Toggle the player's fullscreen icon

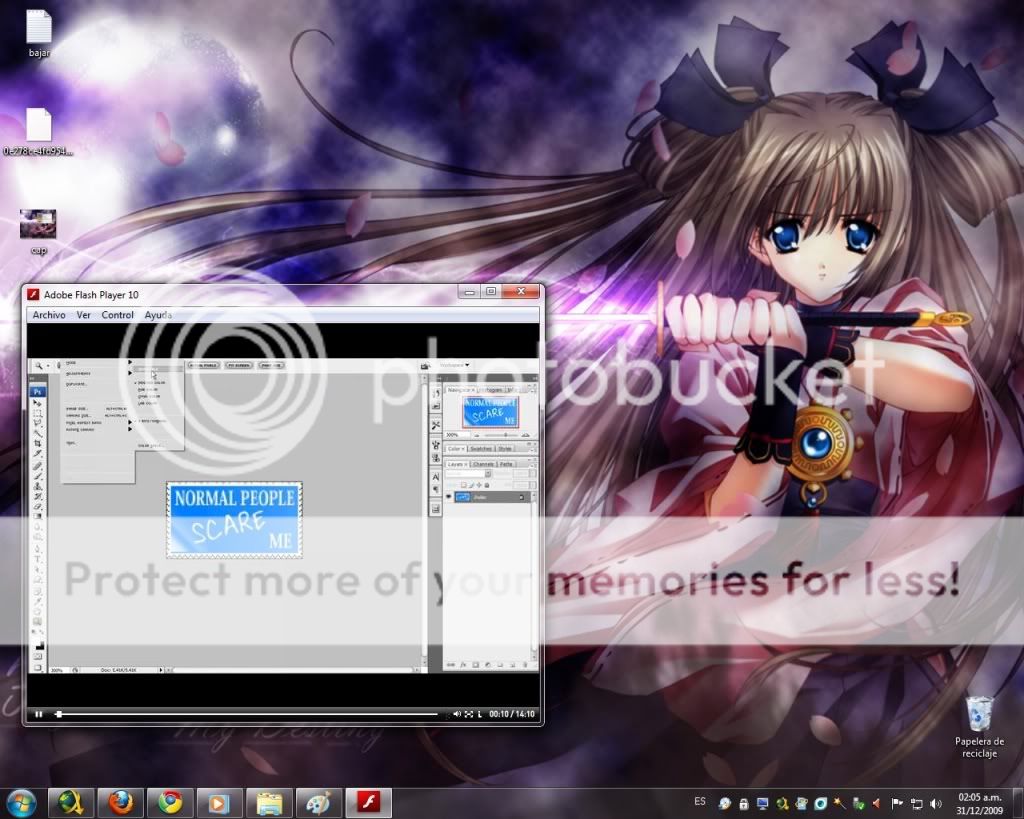[x=468, y=715]
